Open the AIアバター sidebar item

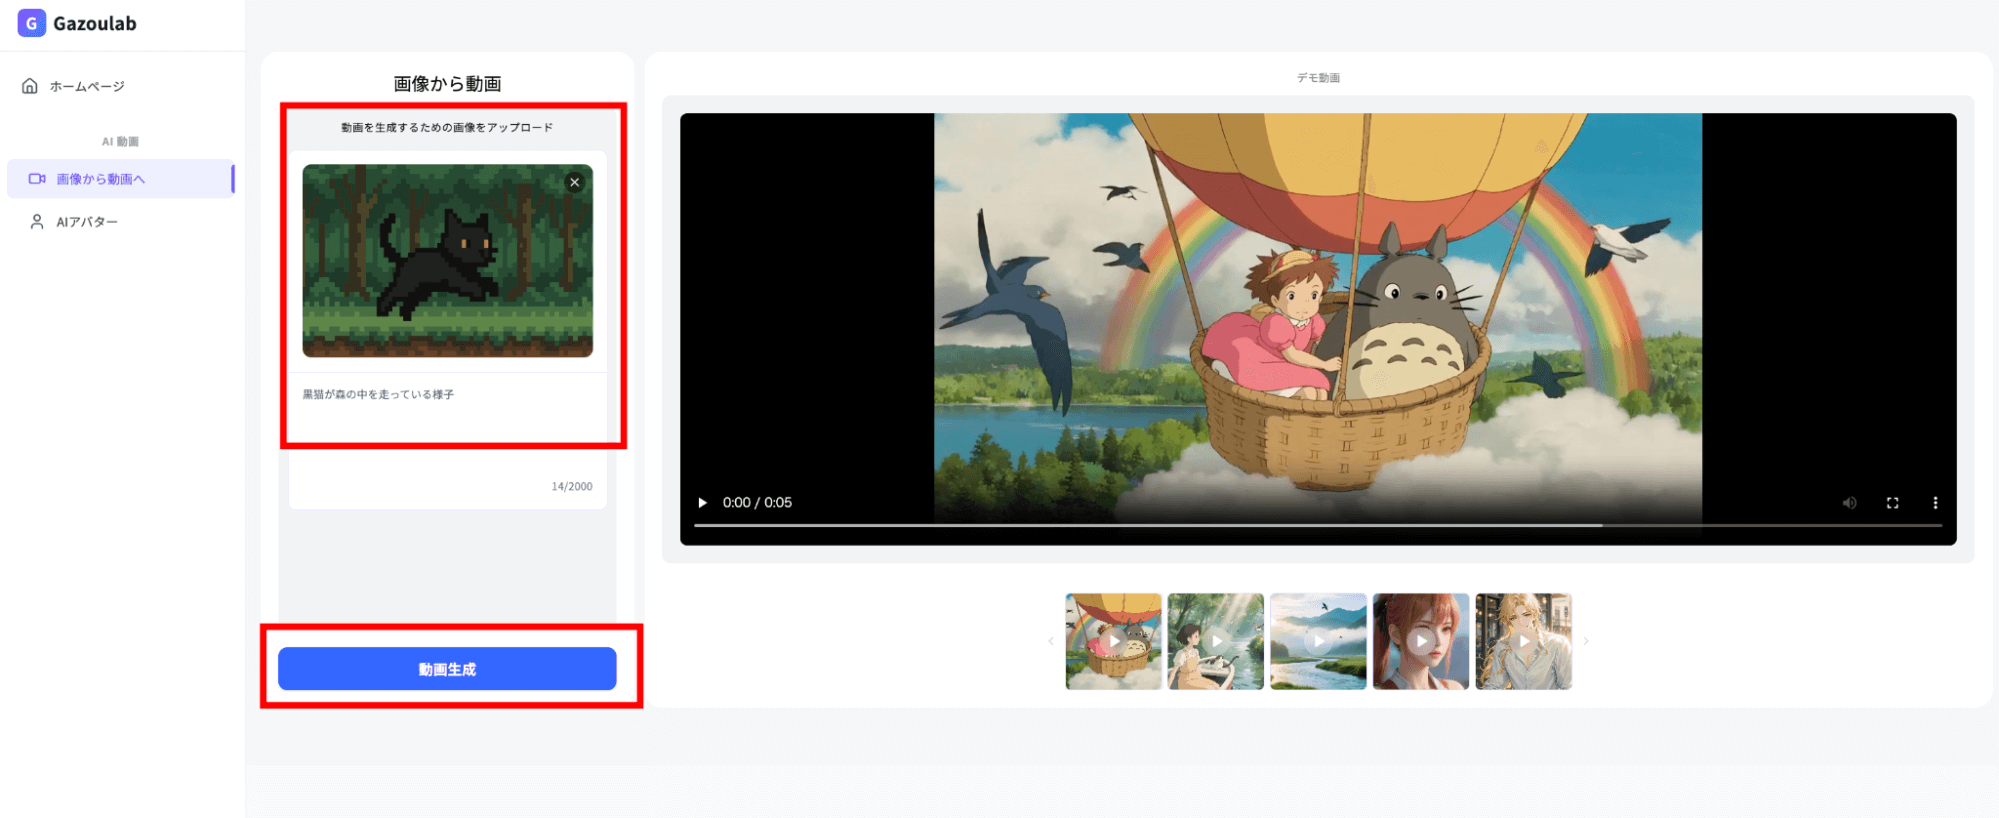click(86, 222)
